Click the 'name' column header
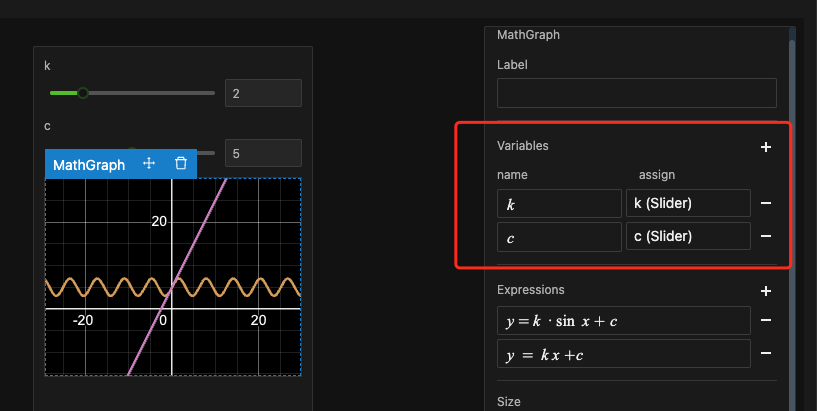Image resolution: width=817 pixels, height=411 pixels. [512, 175]
